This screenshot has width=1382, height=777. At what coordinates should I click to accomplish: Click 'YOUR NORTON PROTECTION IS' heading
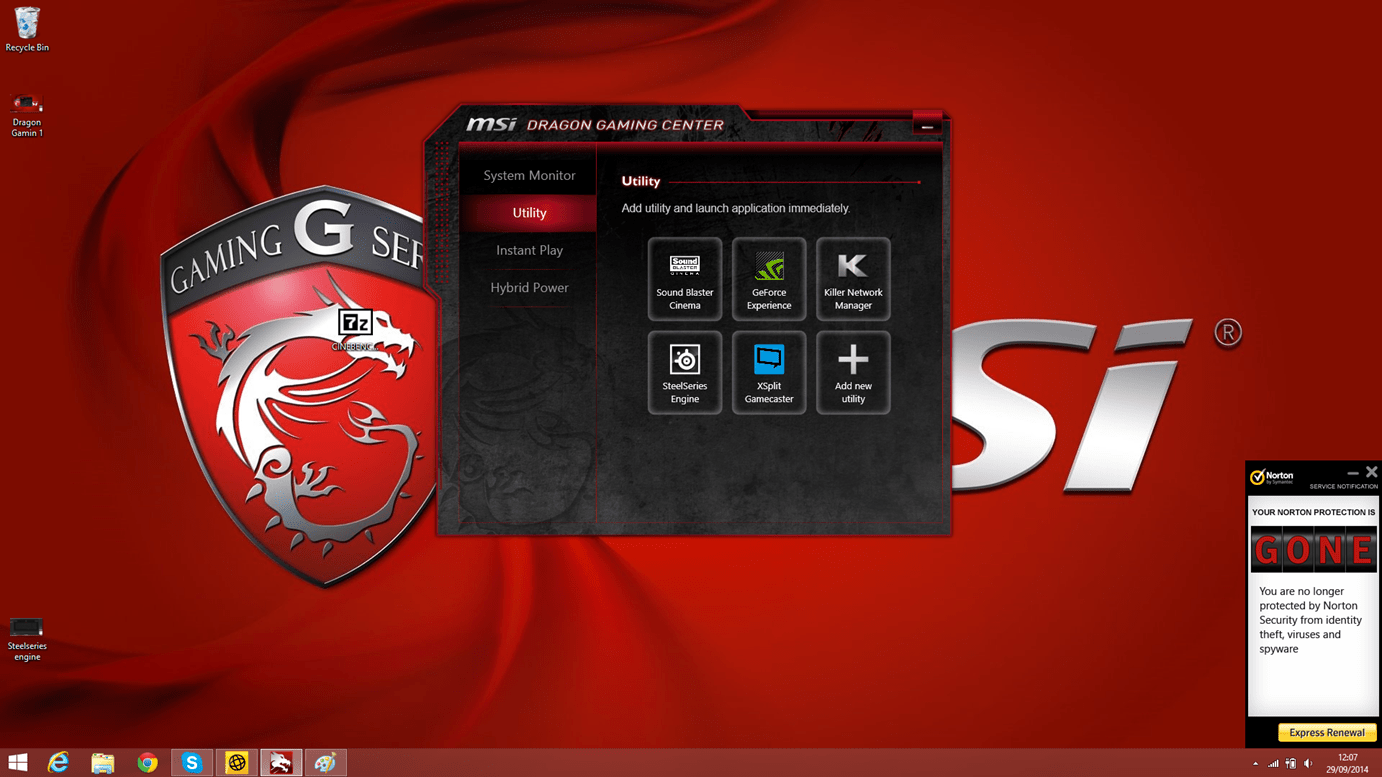pos(1313,512)
